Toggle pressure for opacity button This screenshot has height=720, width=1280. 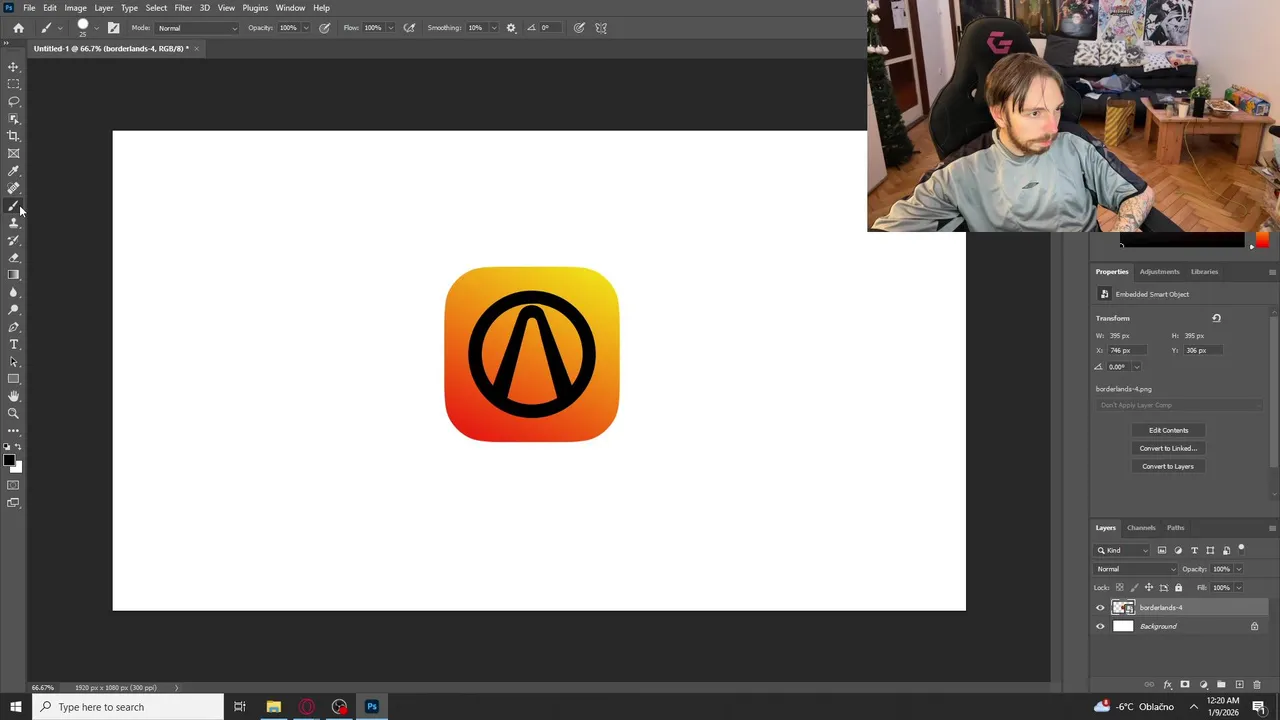point(325,28)
